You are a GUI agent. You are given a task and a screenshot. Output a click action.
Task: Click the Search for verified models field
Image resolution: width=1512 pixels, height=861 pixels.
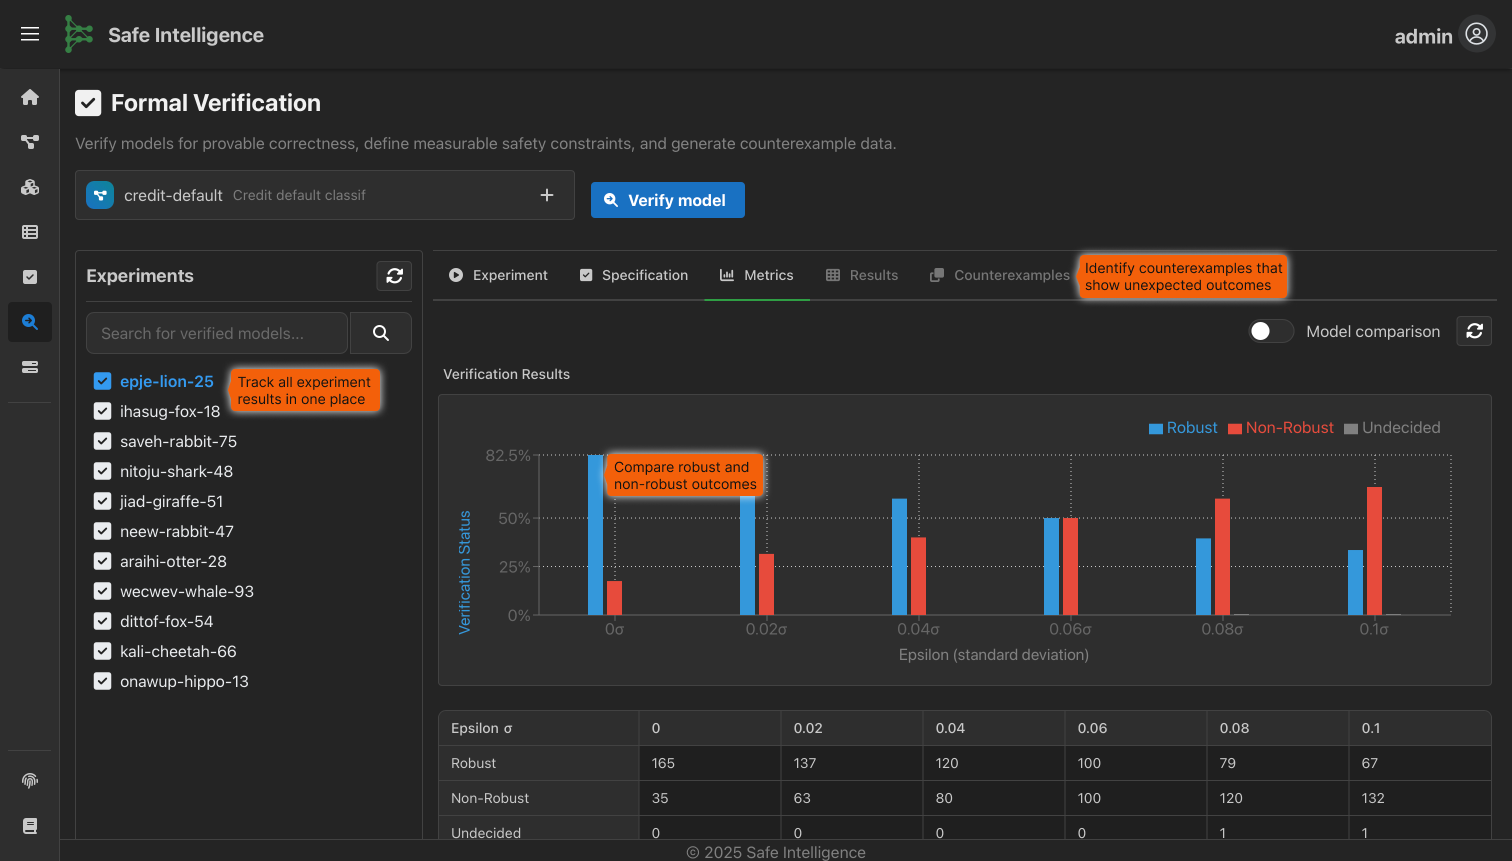tap(217, 333)
